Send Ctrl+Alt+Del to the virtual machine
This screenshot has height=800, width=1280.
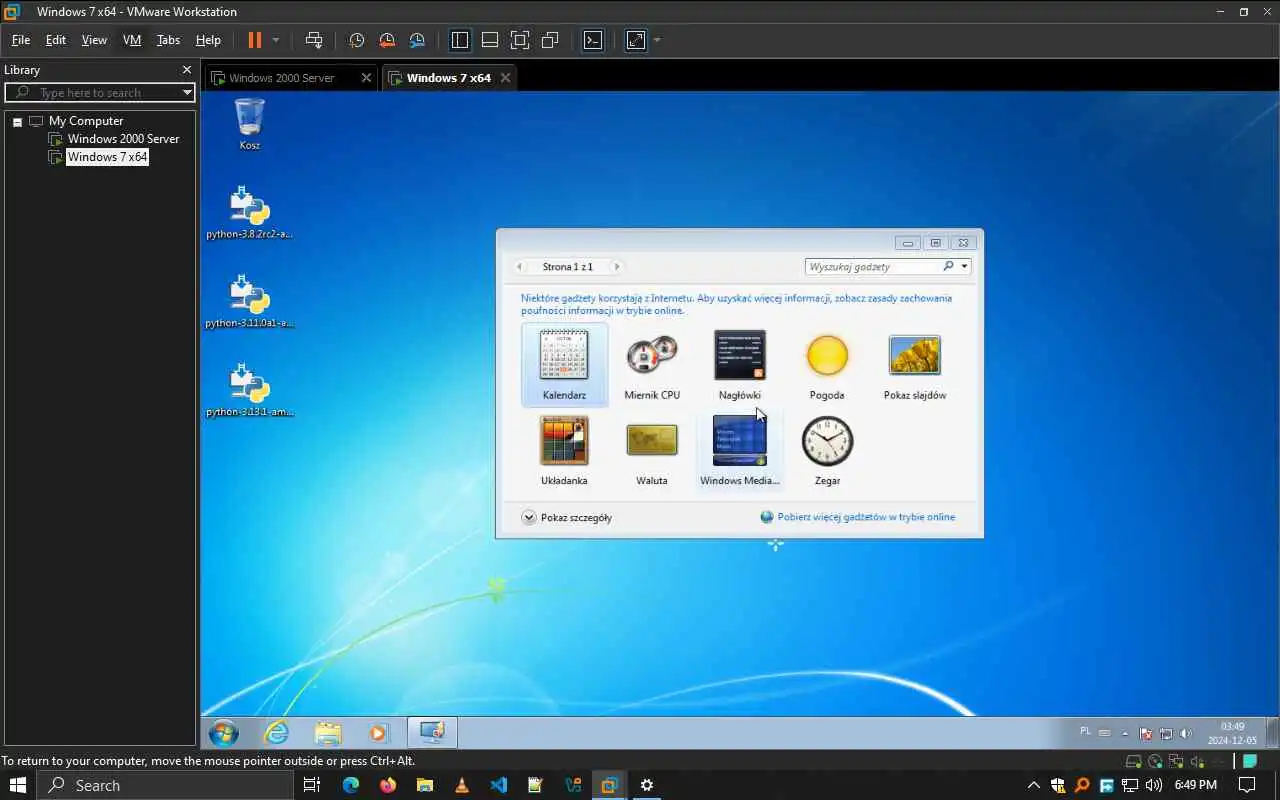pyautogui.click(x=314, y=40)
